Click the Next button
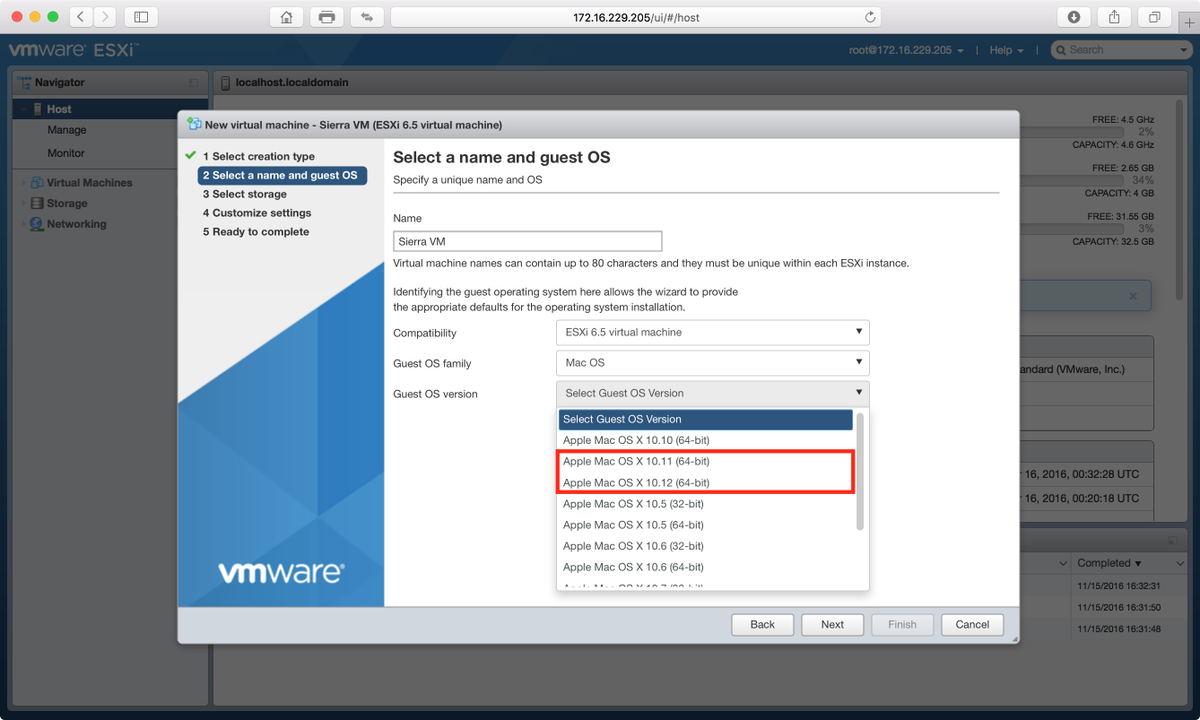 pyautogui.click(x=832, y=624)
